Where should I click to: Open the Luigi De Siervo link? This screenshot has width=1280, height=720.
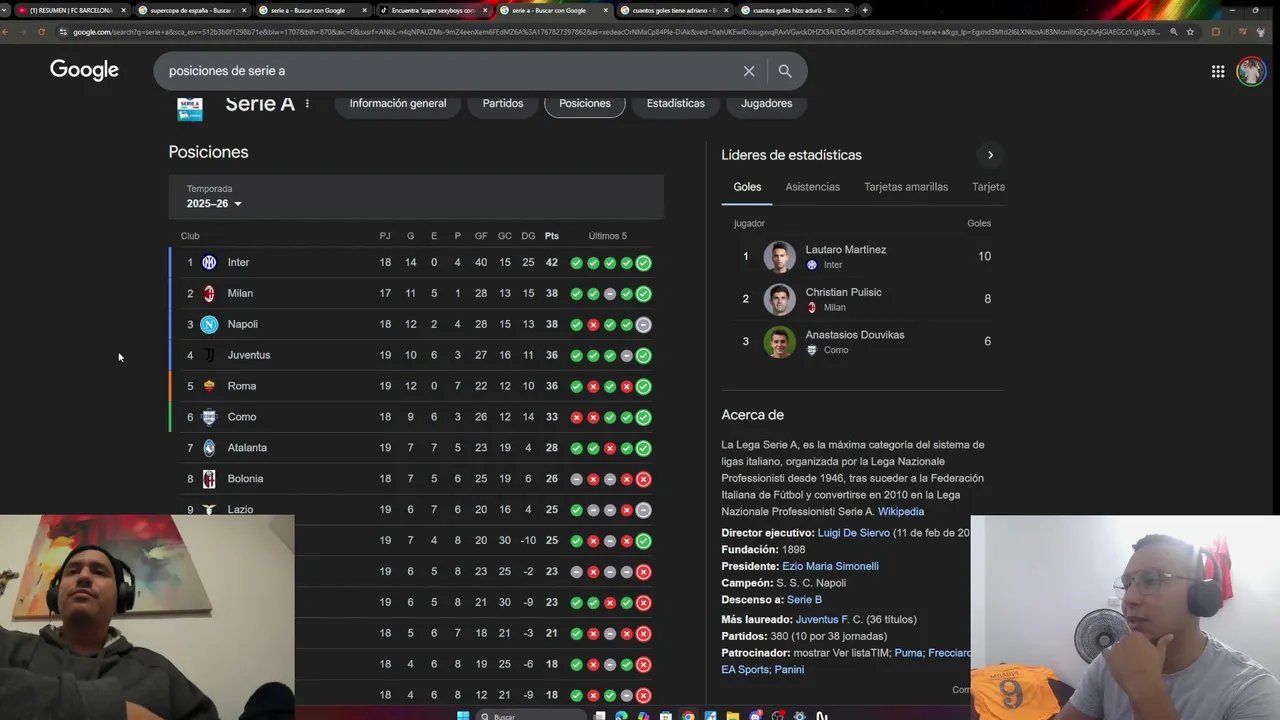(853, 533)
